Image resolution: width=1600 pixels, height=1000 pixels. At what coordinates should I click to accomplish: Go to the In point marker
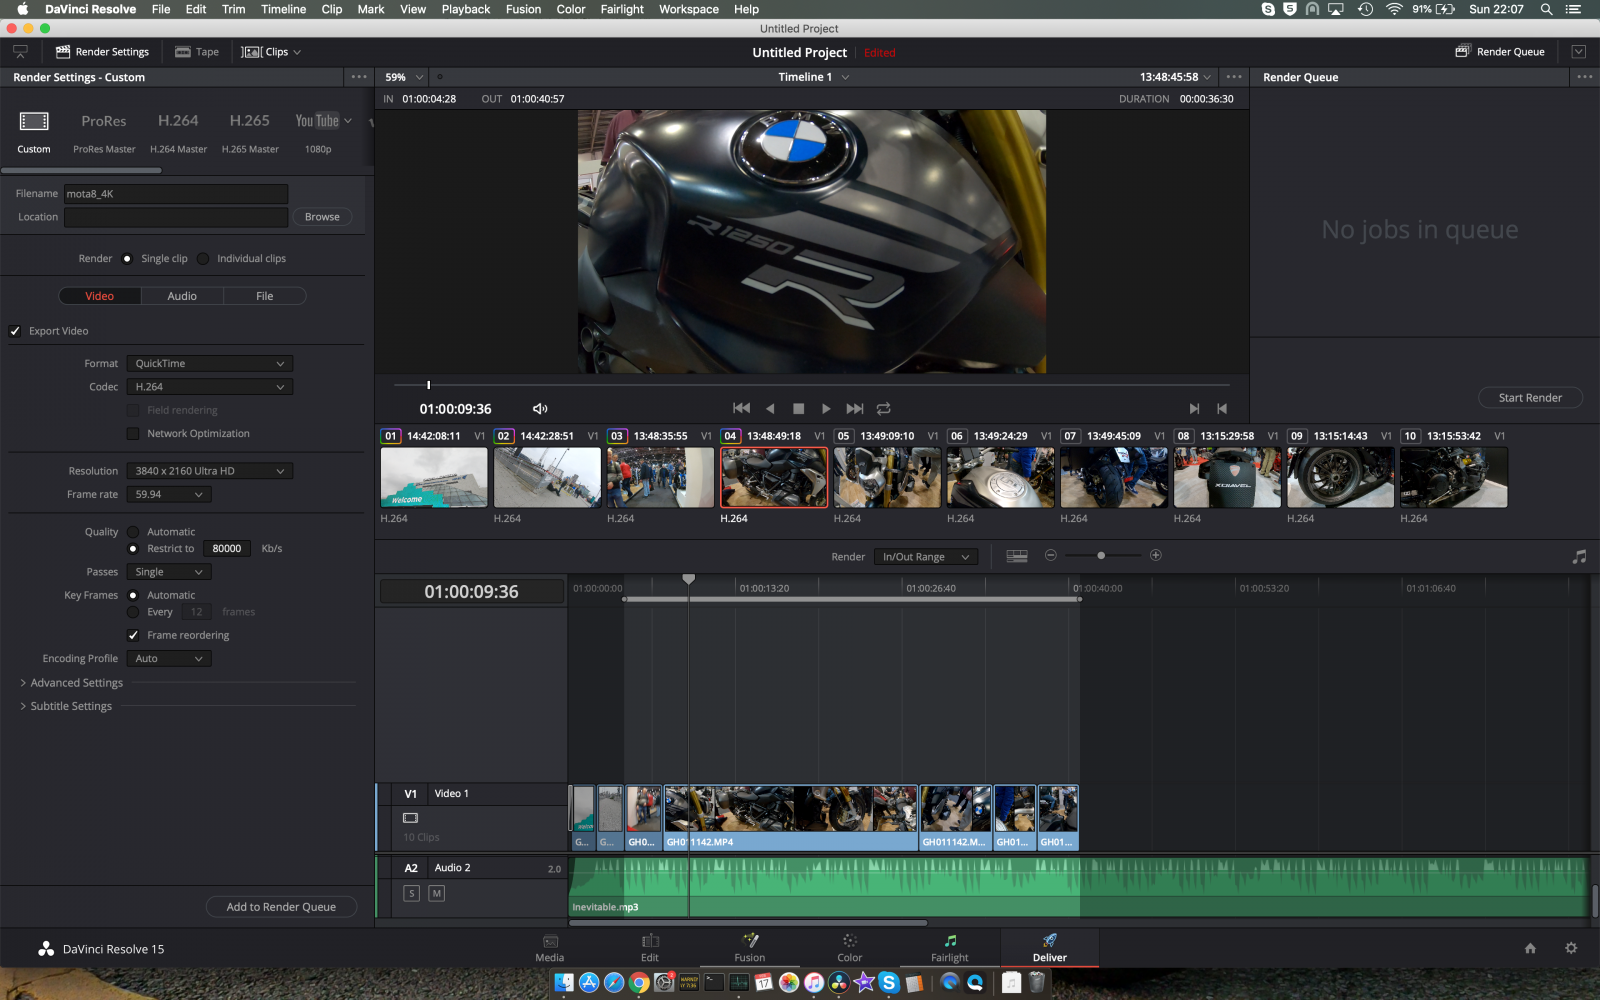(1194, 408)
